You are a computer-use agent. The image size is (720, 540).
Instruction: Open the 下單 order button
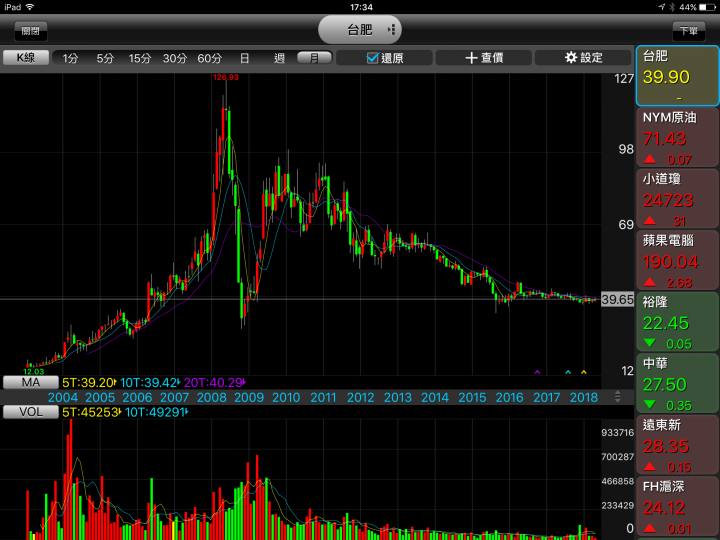point(689,31)
